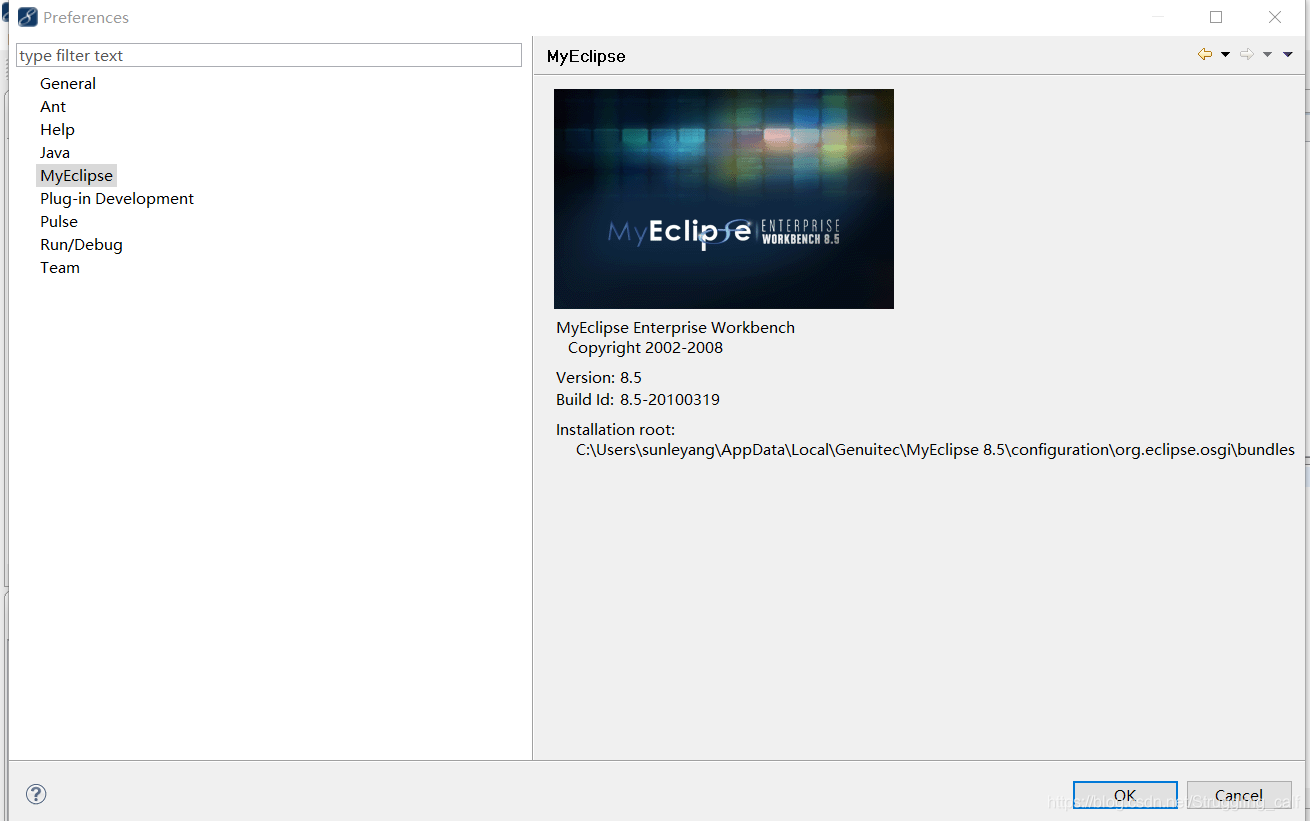Select the Ant preferences category
This screenshot has width=1310, height=821.
pyautogui.click(x=53, y=107)
